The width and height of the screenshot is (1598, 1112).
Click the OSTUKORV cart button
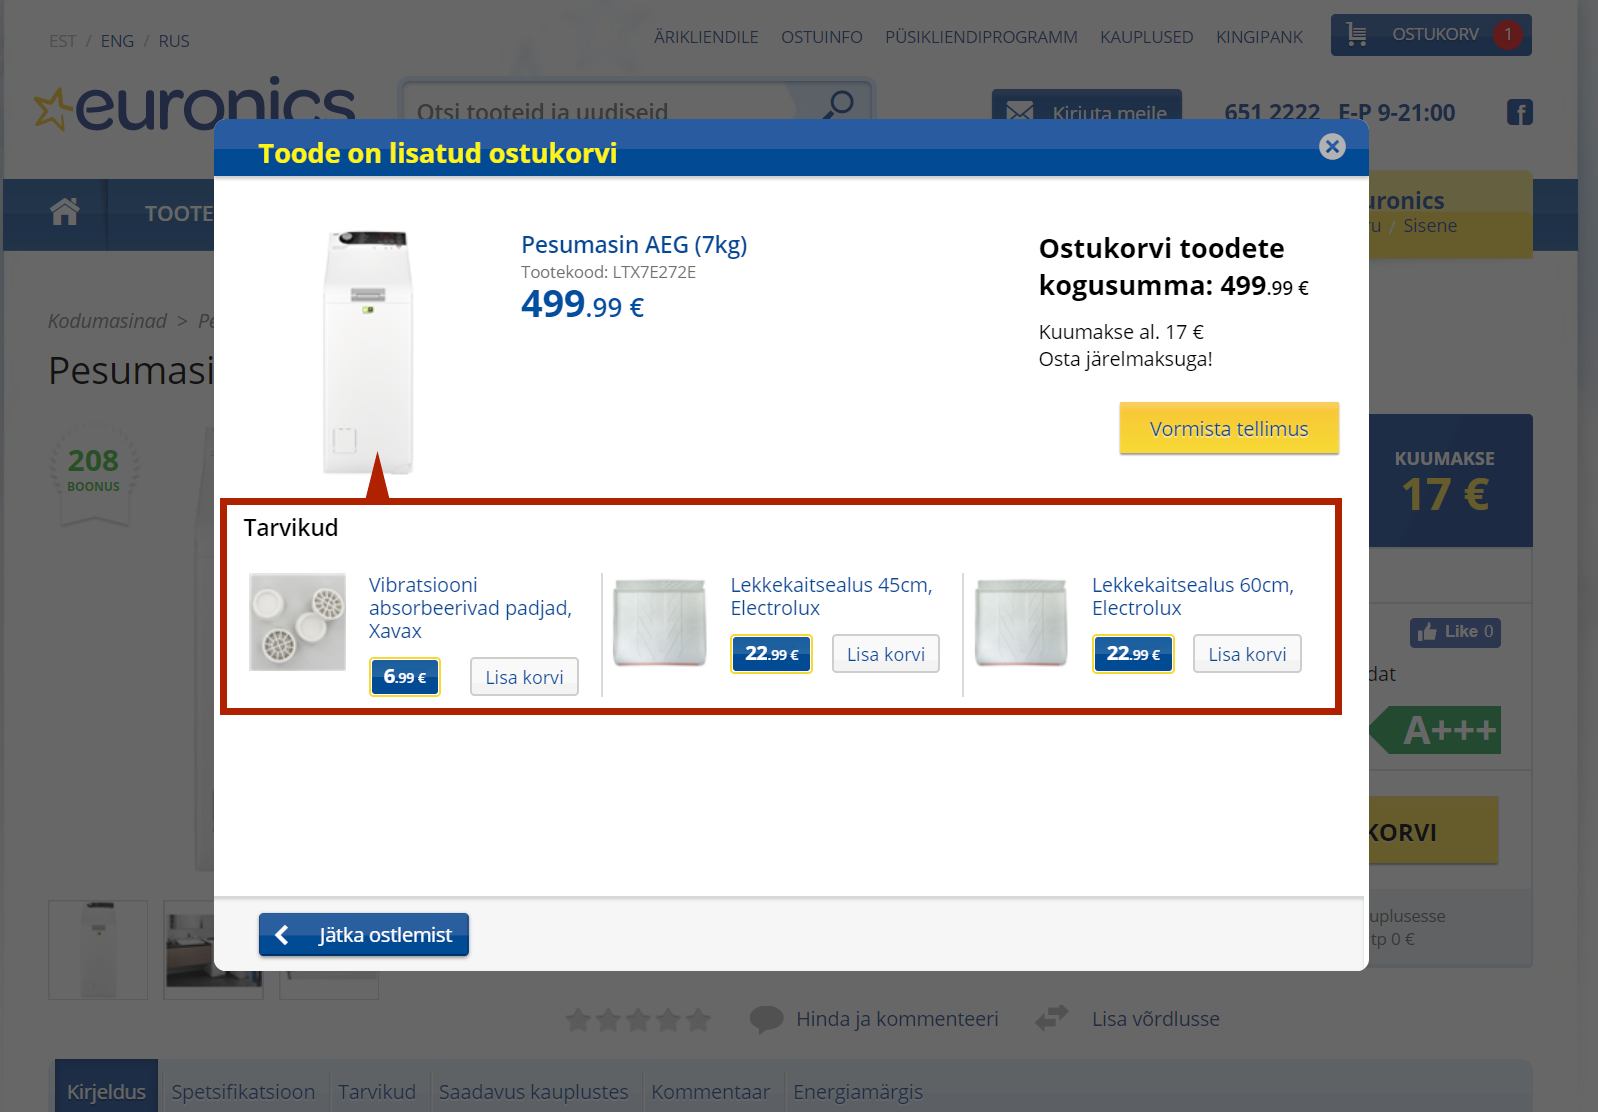coord(1431,35)
